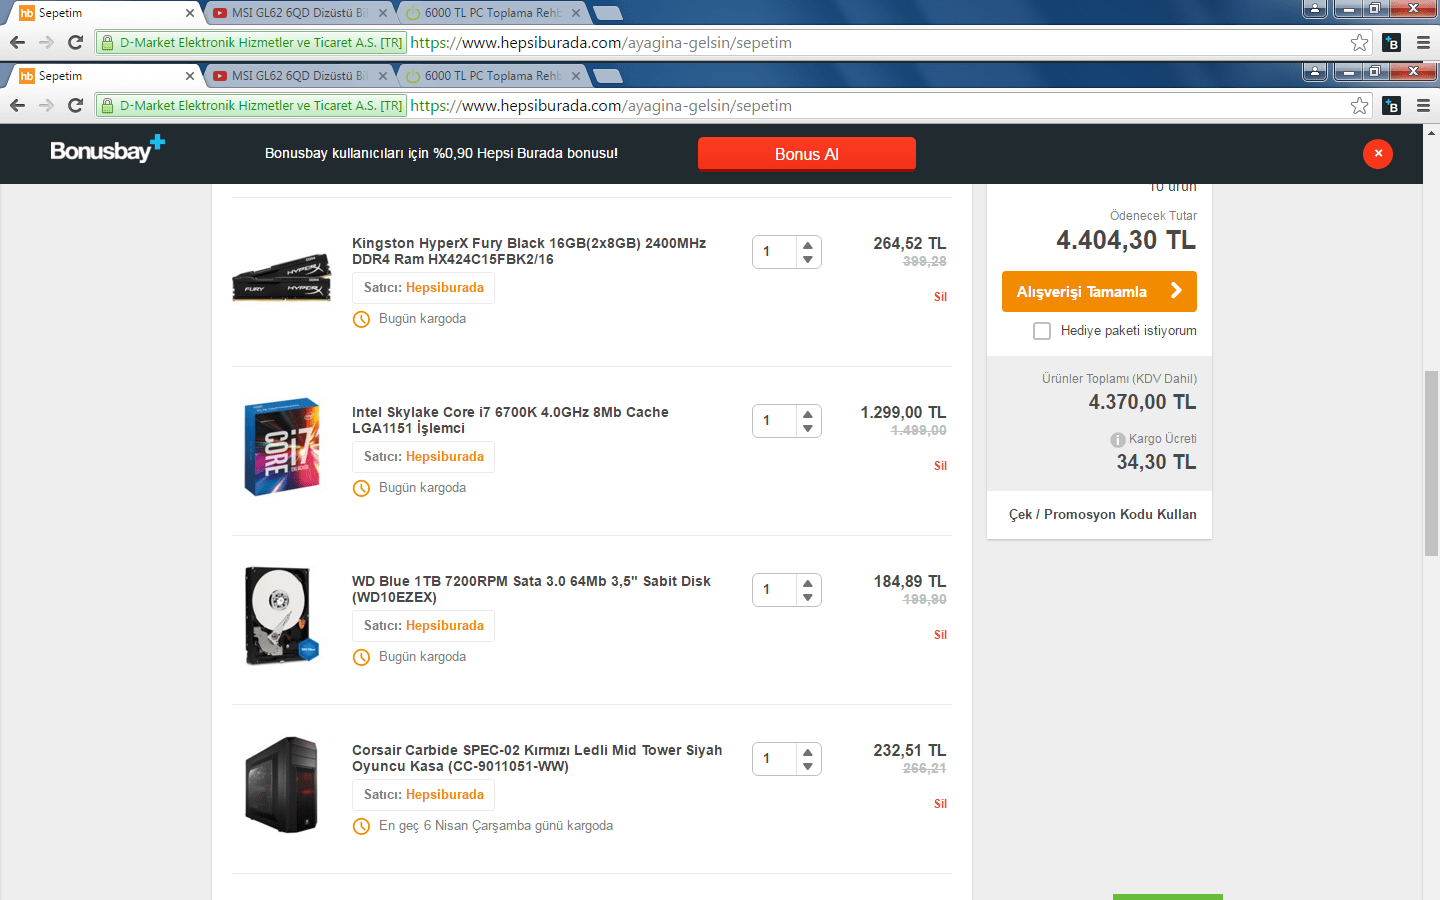Switch to the 6000 TL PC Toplama tab in front window
The width and height of the screenshot is (1440, 900).
[x=491, y=76]
